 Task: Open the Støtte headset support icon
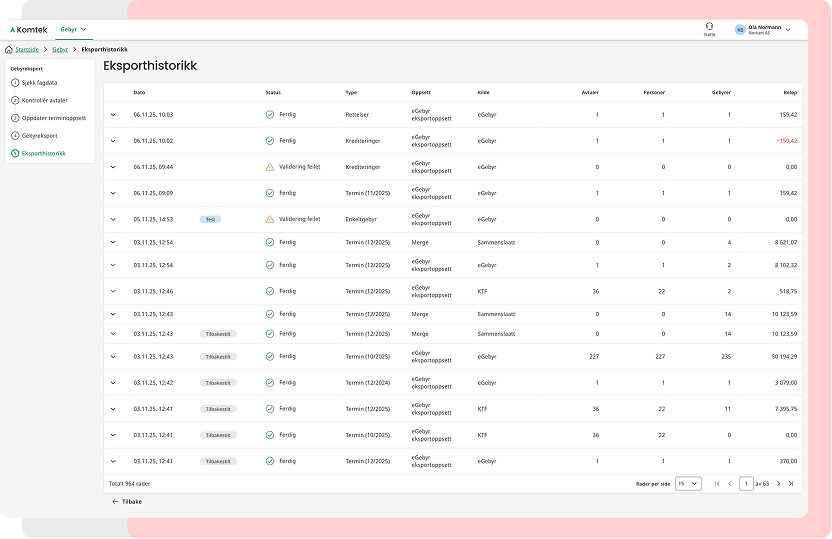709,27
